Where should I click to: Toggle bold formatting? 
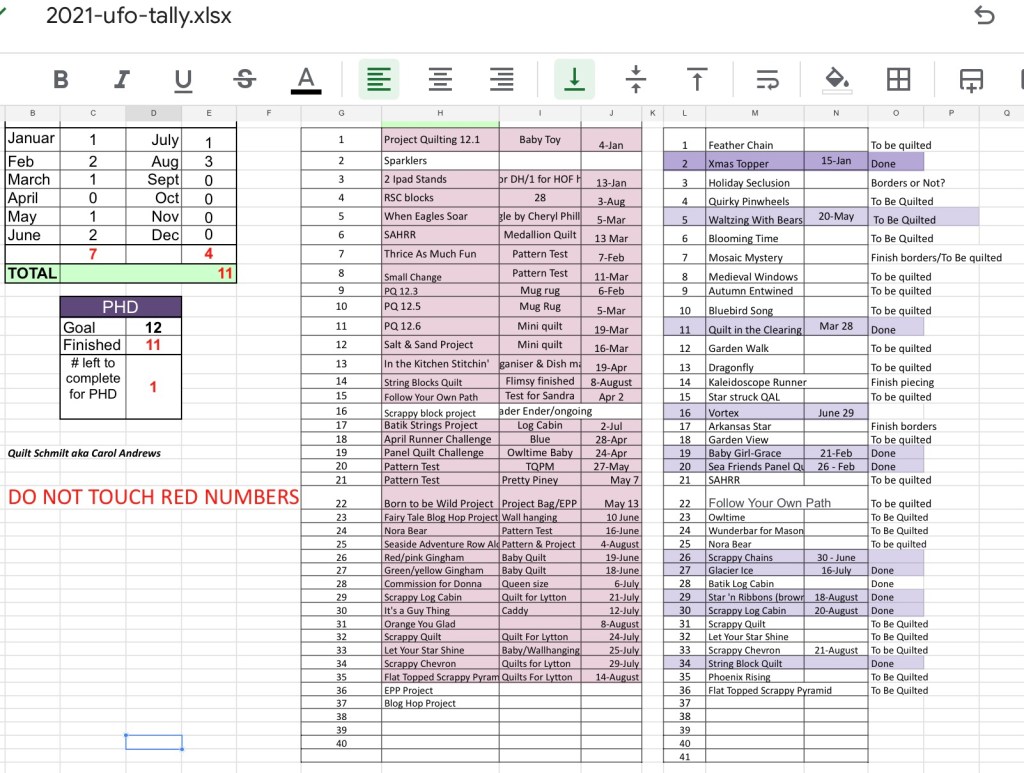point(61,79)
